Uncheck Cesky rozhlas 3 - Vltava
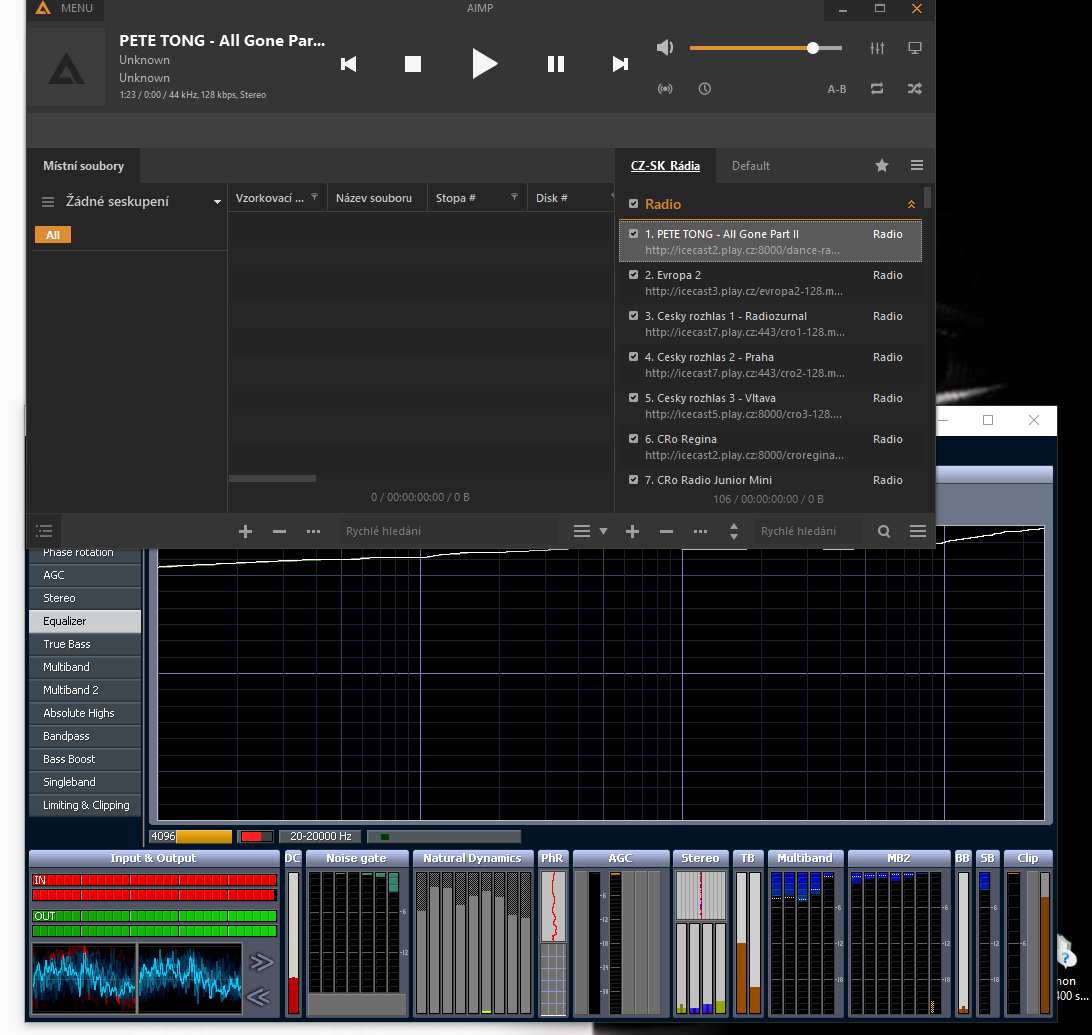The height and width of the screenshot is (1035, 1092). (633, 398)
